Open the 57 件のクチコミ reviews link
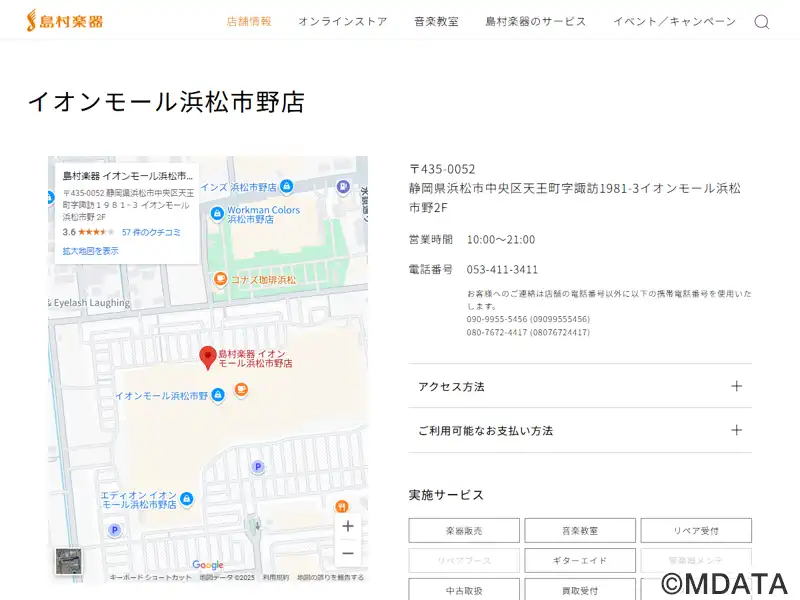The height and width of the screenshot is (600, 800). click(x=151, y=232)
